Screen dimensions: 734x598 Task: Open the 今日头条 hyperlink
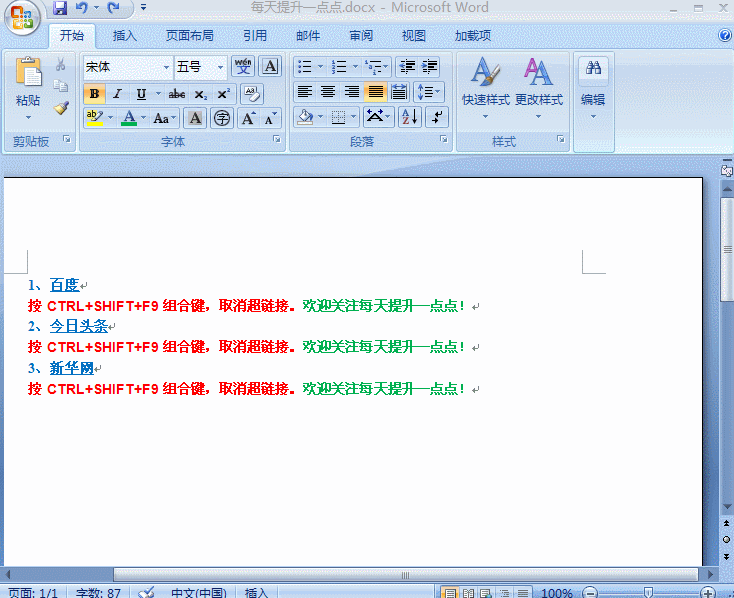[79, 326]
